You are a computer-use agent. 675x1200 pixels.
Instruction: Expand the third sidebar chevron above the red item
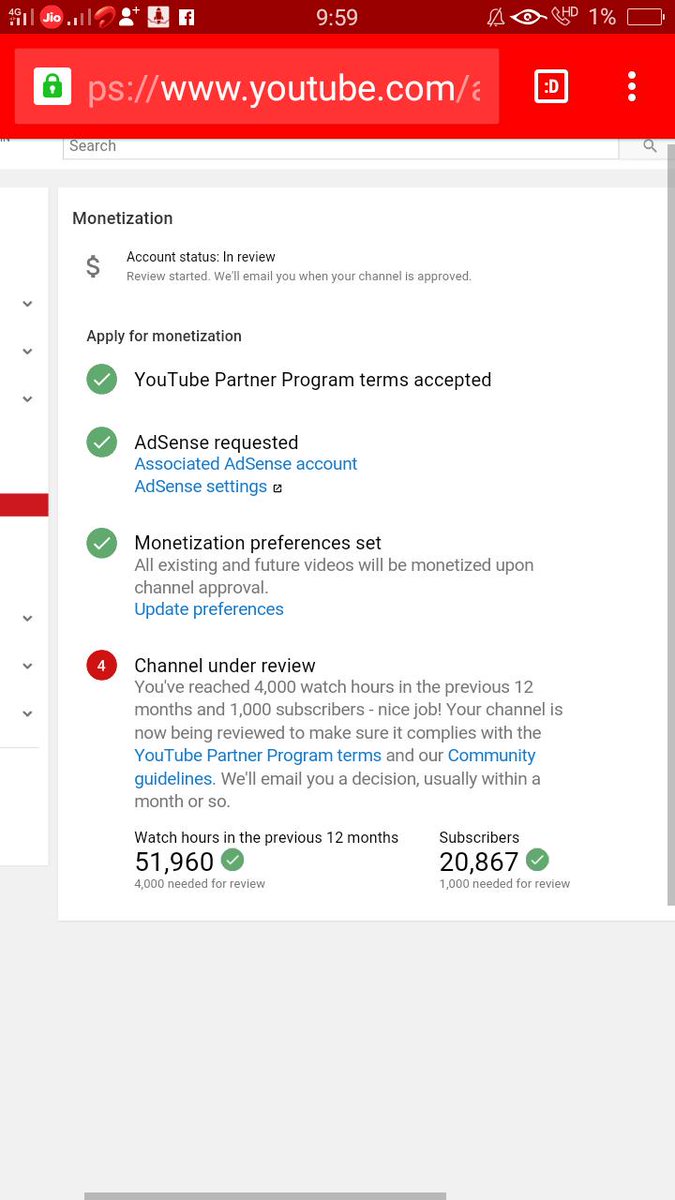(x=27, y=398)
